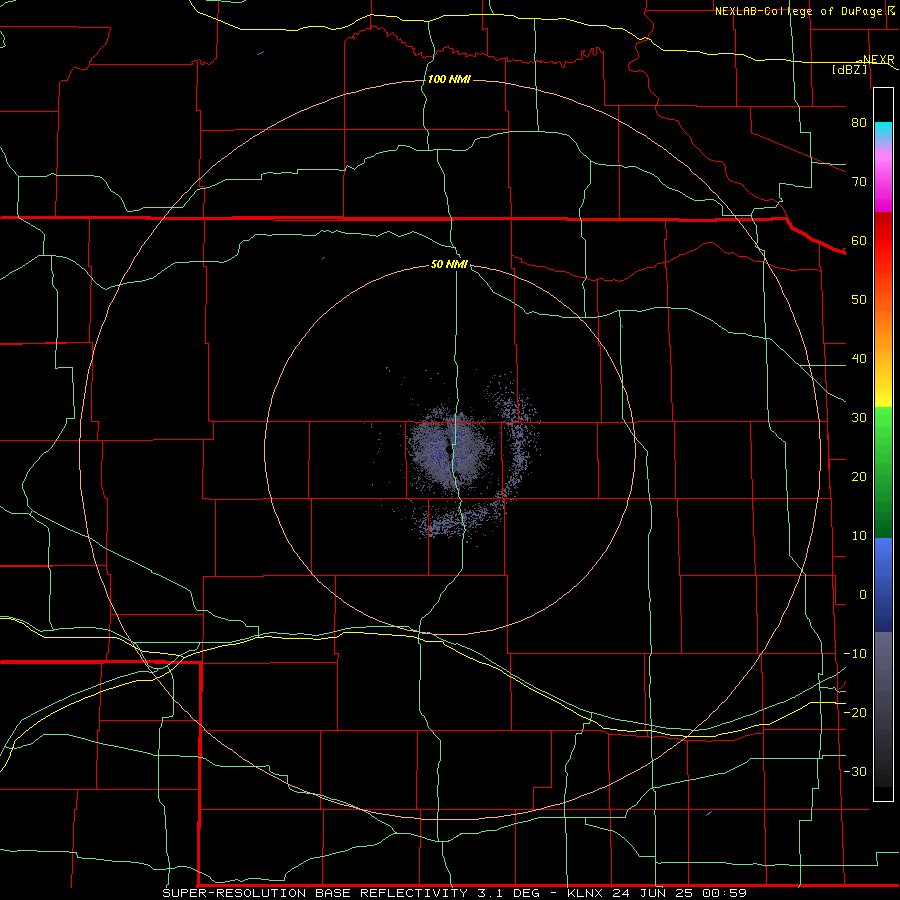
Task: Click the -10 value on the dBZ scale
Action: (x=855, y=654)
